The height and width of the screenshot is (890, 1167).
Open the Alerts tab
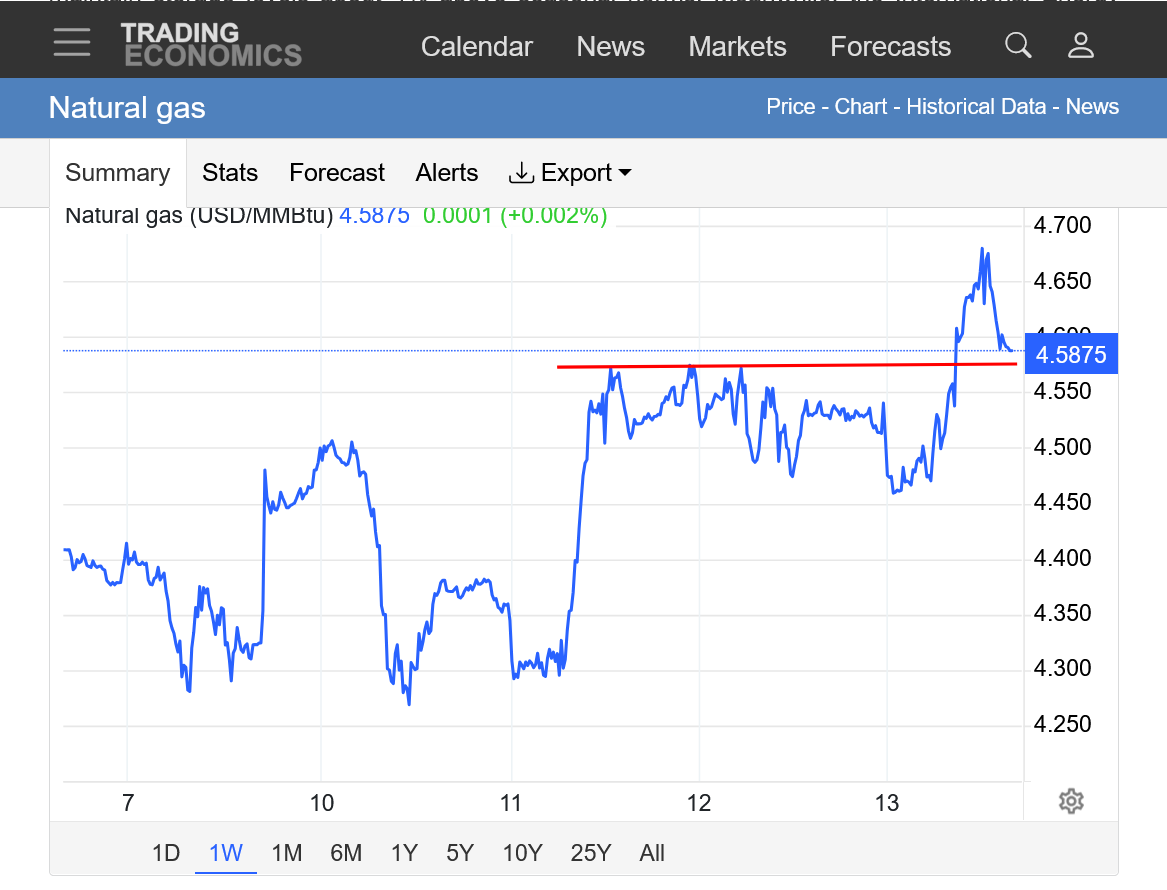[x=447, y=173]
